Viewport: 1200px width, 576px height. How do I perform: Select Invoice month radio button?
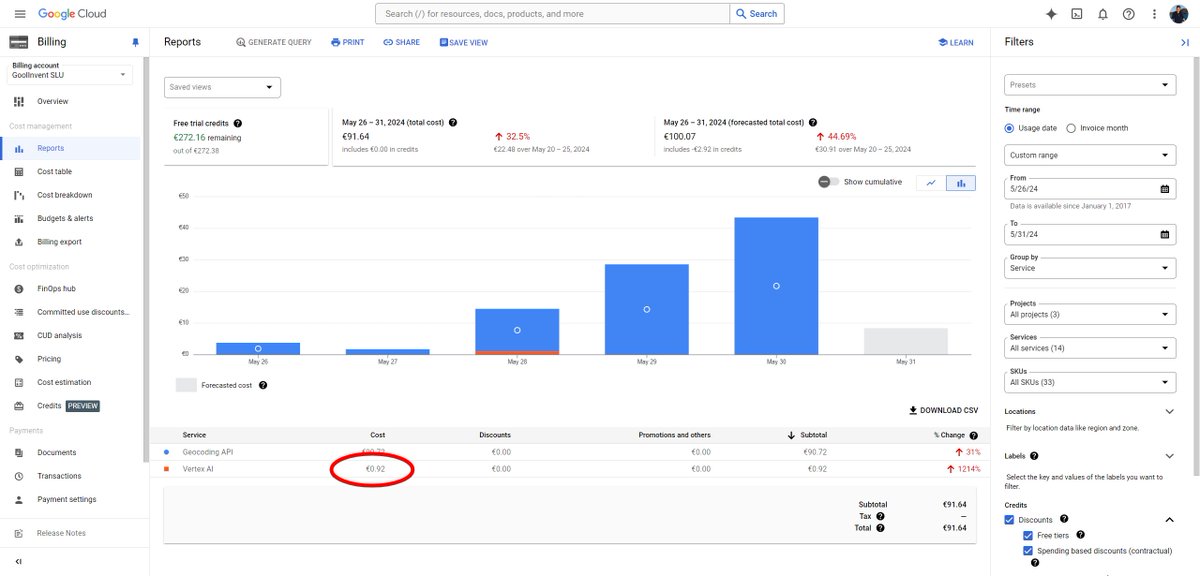pyautogui.click(x=1071, y=128)
